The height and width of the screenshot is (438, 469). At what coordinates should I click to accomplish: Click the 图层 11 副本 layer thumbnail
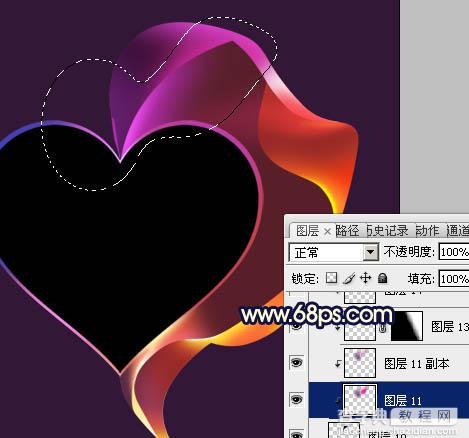[360, 363]
